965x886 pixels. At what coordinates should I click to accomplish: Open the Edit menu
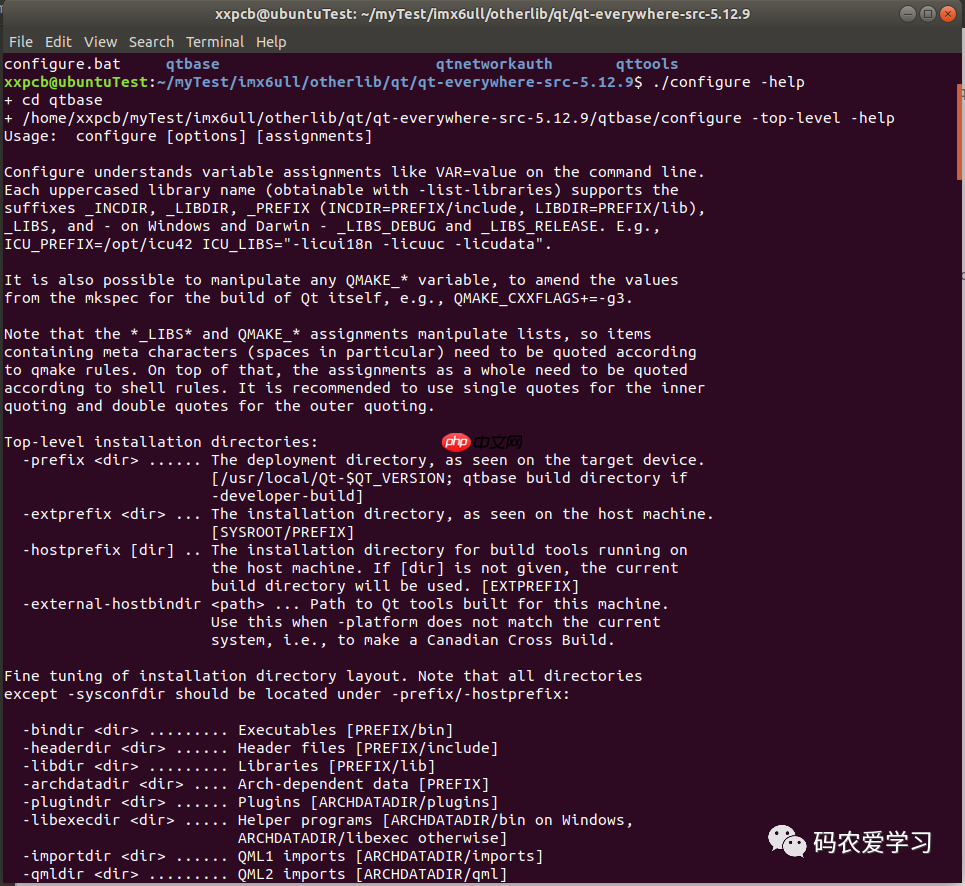(x=57, y=42)
